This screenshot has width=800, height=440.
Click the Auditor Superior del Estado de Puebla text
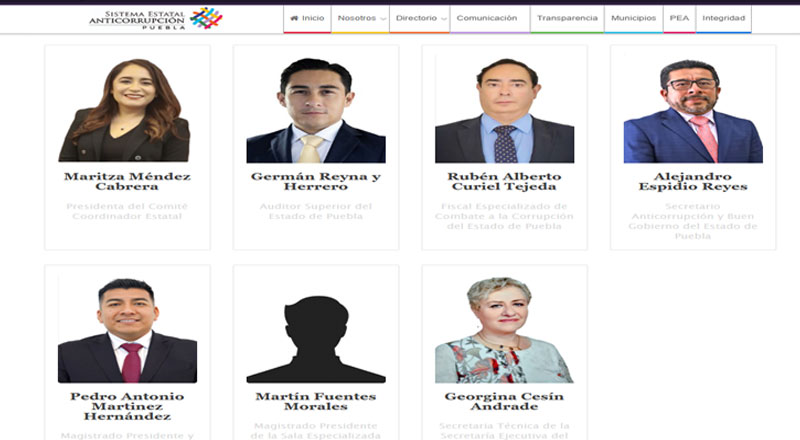316,211
